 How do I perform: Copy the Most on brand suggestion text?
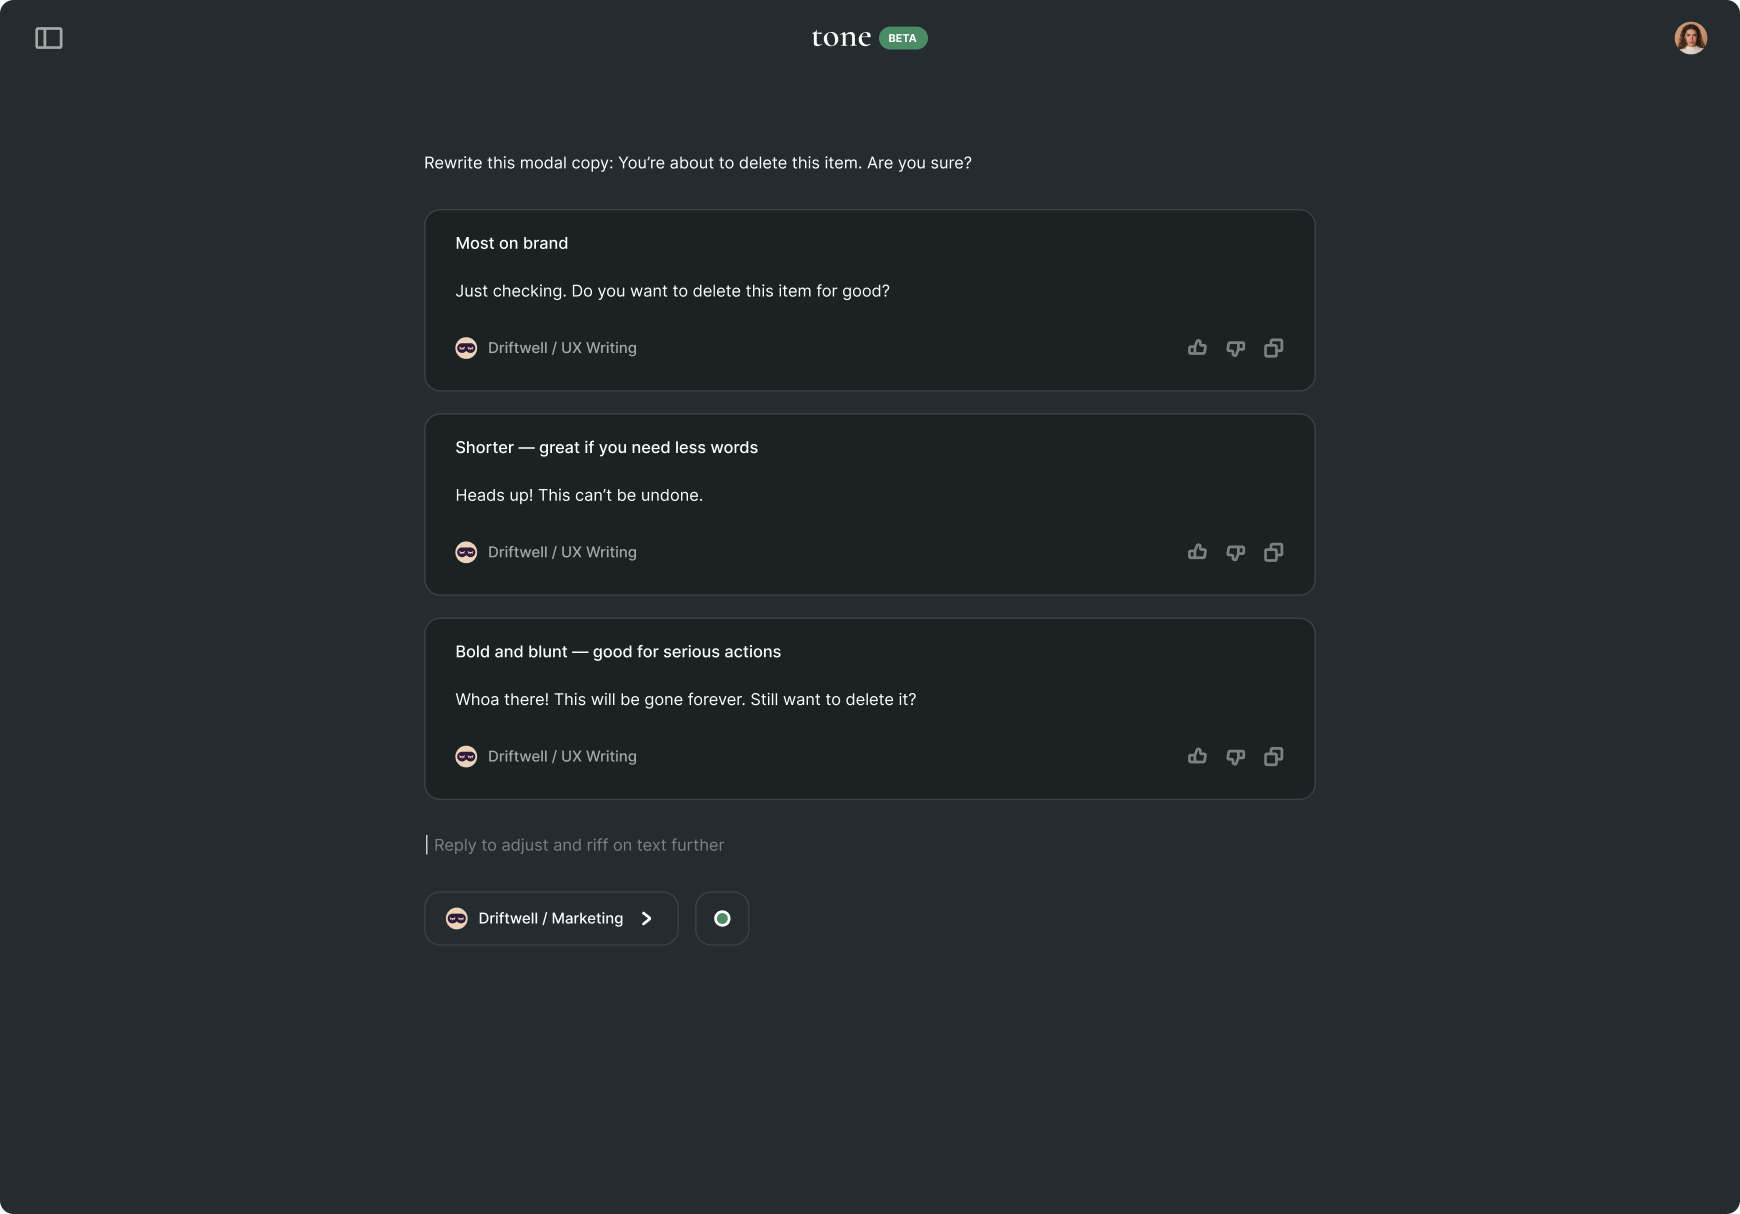point(1274,348)
